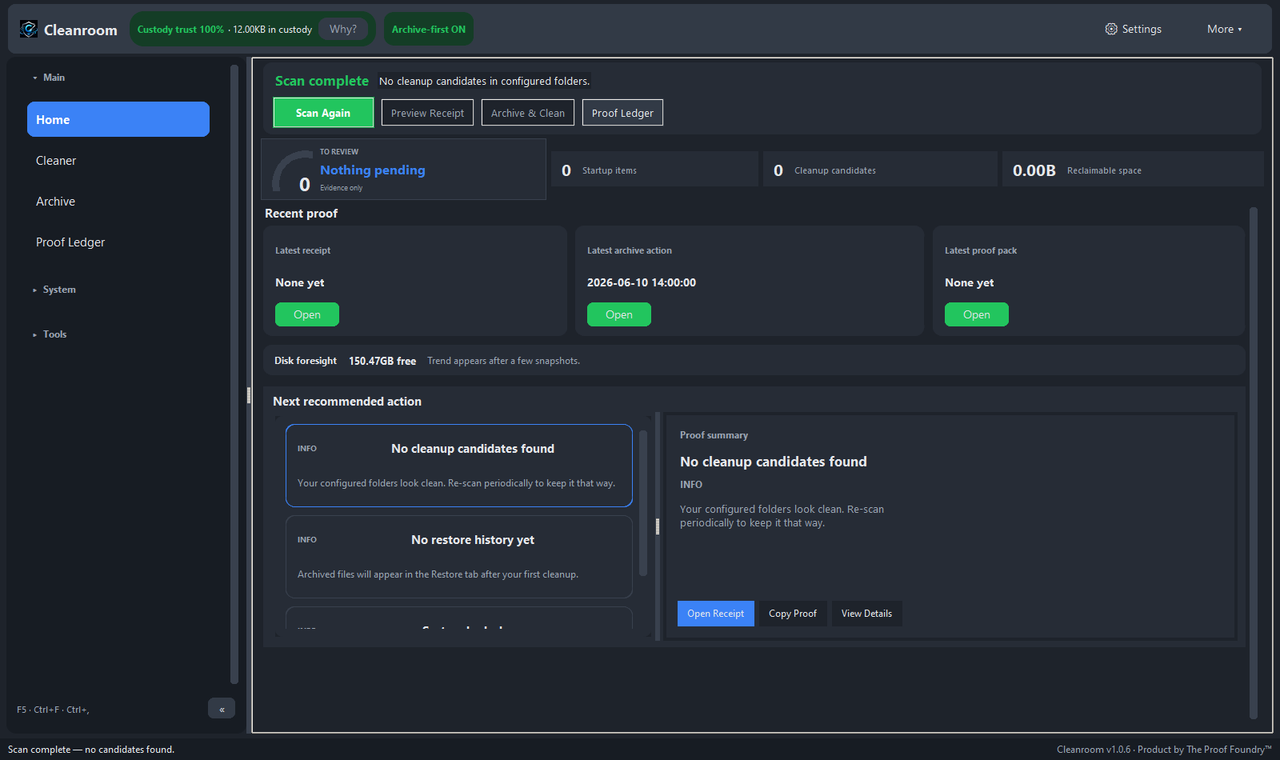This screenshot has height=760, width=1280.
Task: Click the Cleanup candidates stat card
Action: point(880,170)
